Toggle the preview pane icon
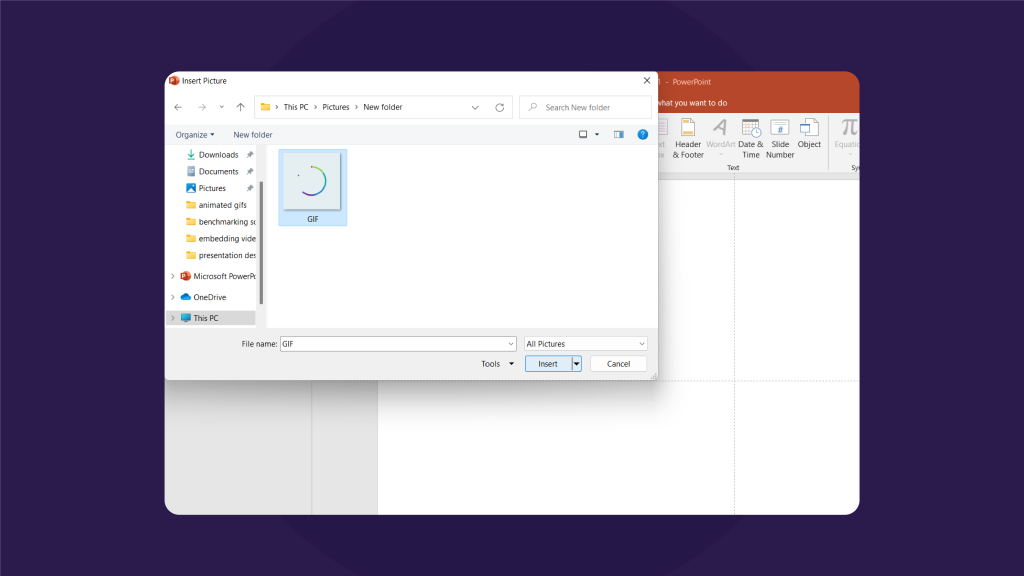This screenshot has width=1024, height=576. pos(618,134)
